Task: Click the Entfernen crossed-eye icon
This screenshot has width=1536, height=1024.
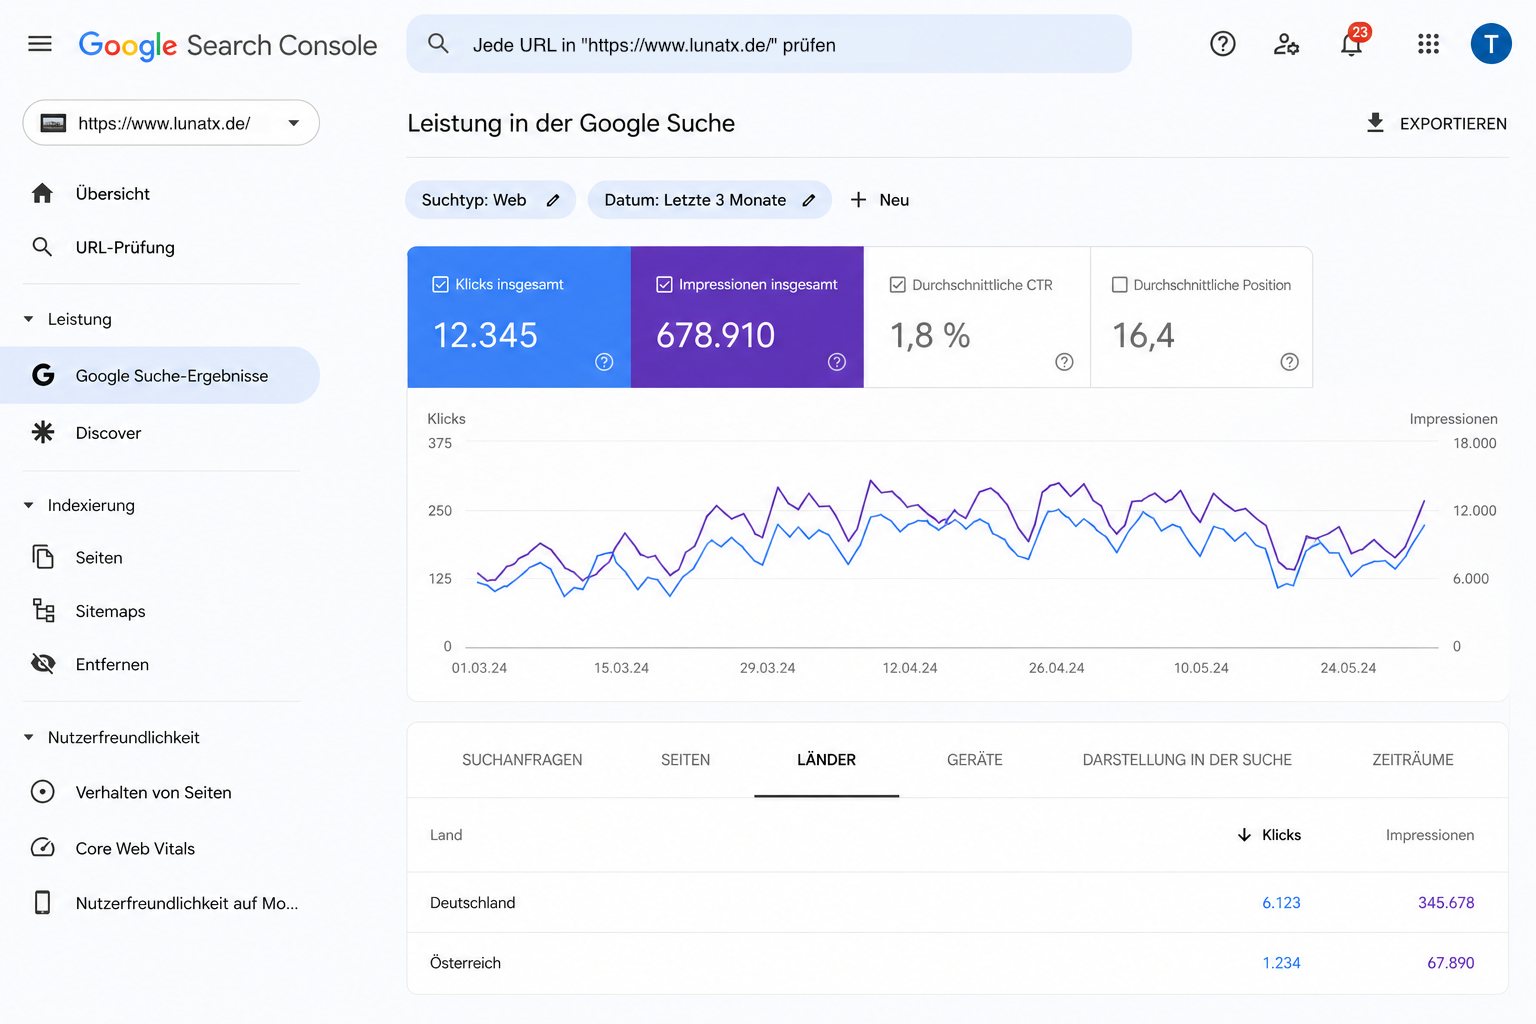Action: pyautogui.click(x=43, y=664)
